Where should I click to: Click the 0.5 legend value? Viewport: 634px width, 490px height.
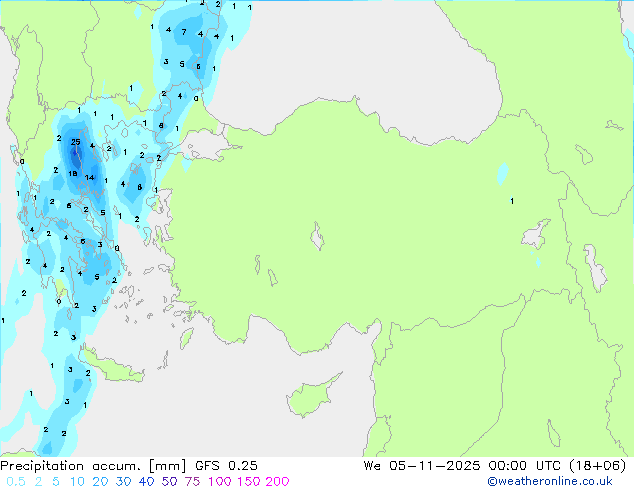click(x=16, y=482)
